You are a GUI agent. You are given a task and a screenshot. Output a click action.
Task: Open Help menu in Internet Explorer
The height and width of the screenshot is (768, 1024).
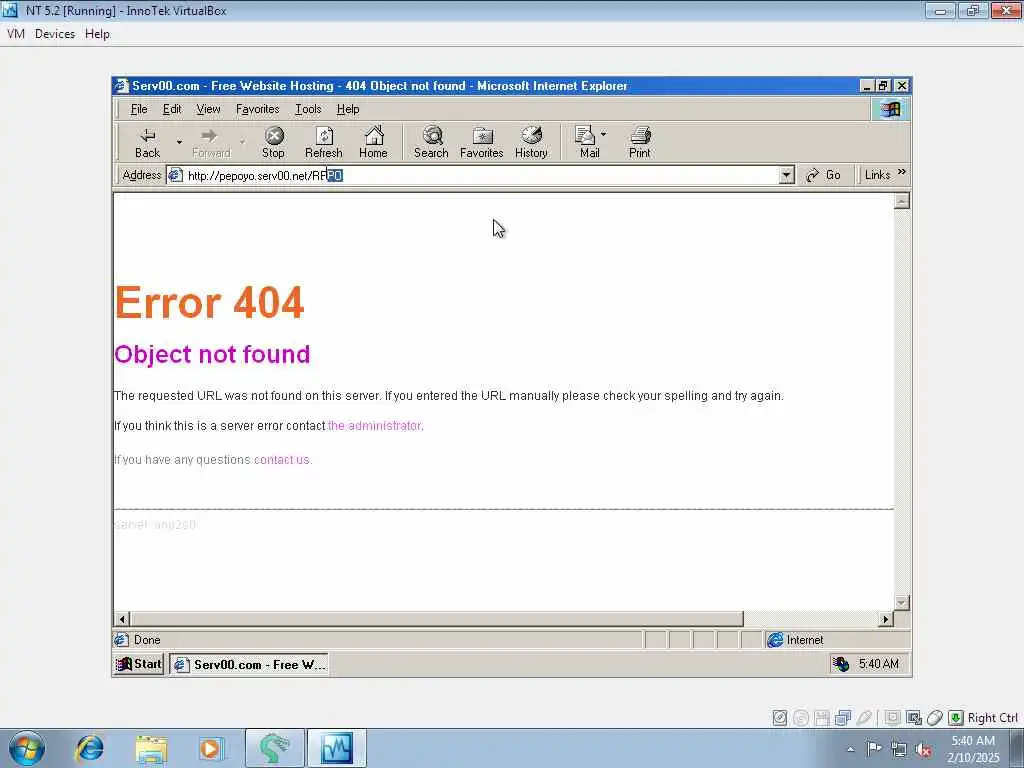(x=348, y=109)
